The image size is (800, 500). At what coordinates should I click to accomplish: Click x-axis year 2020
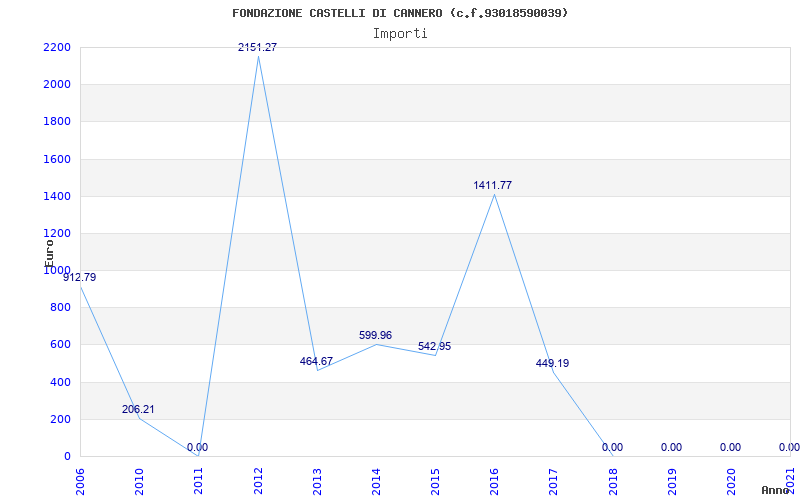tap(732, 482)
